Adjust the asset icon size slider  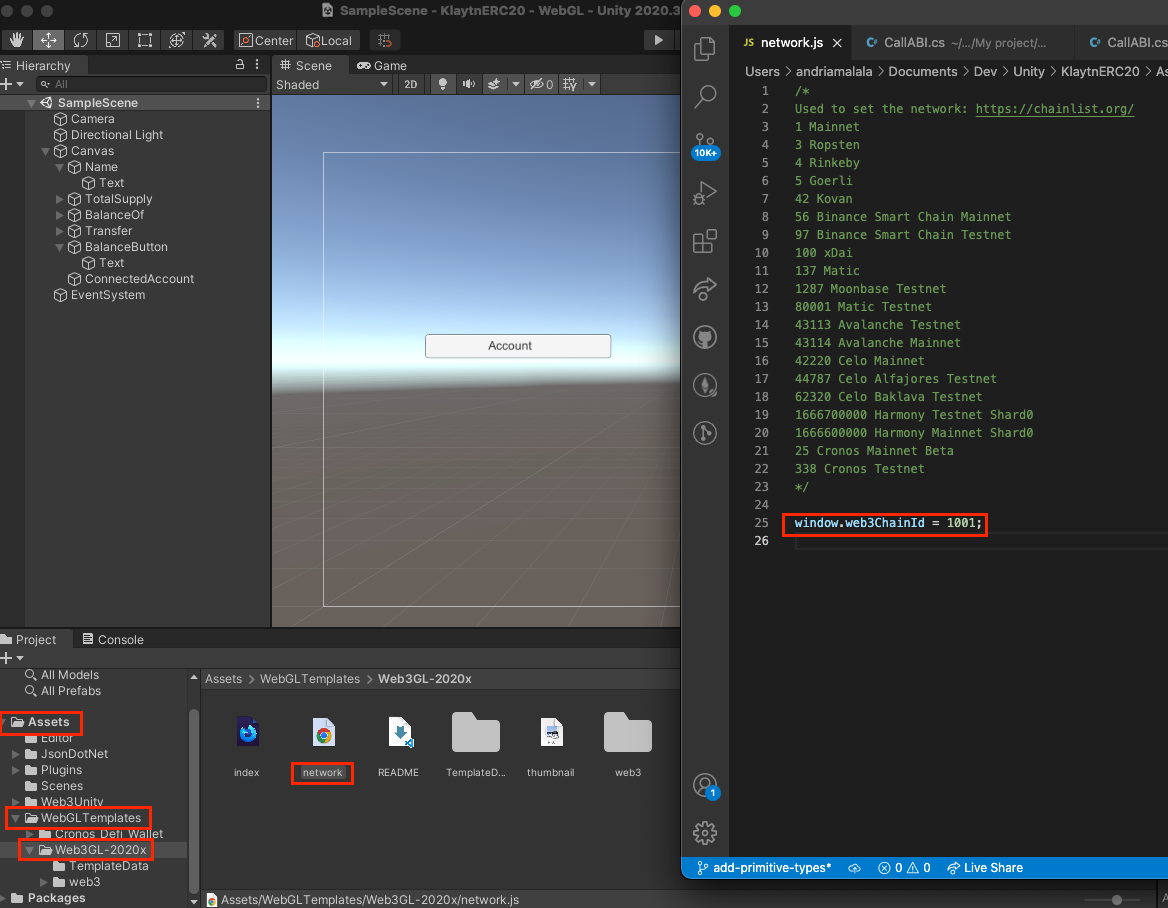pyautogui.click(x=1117, y=900)
